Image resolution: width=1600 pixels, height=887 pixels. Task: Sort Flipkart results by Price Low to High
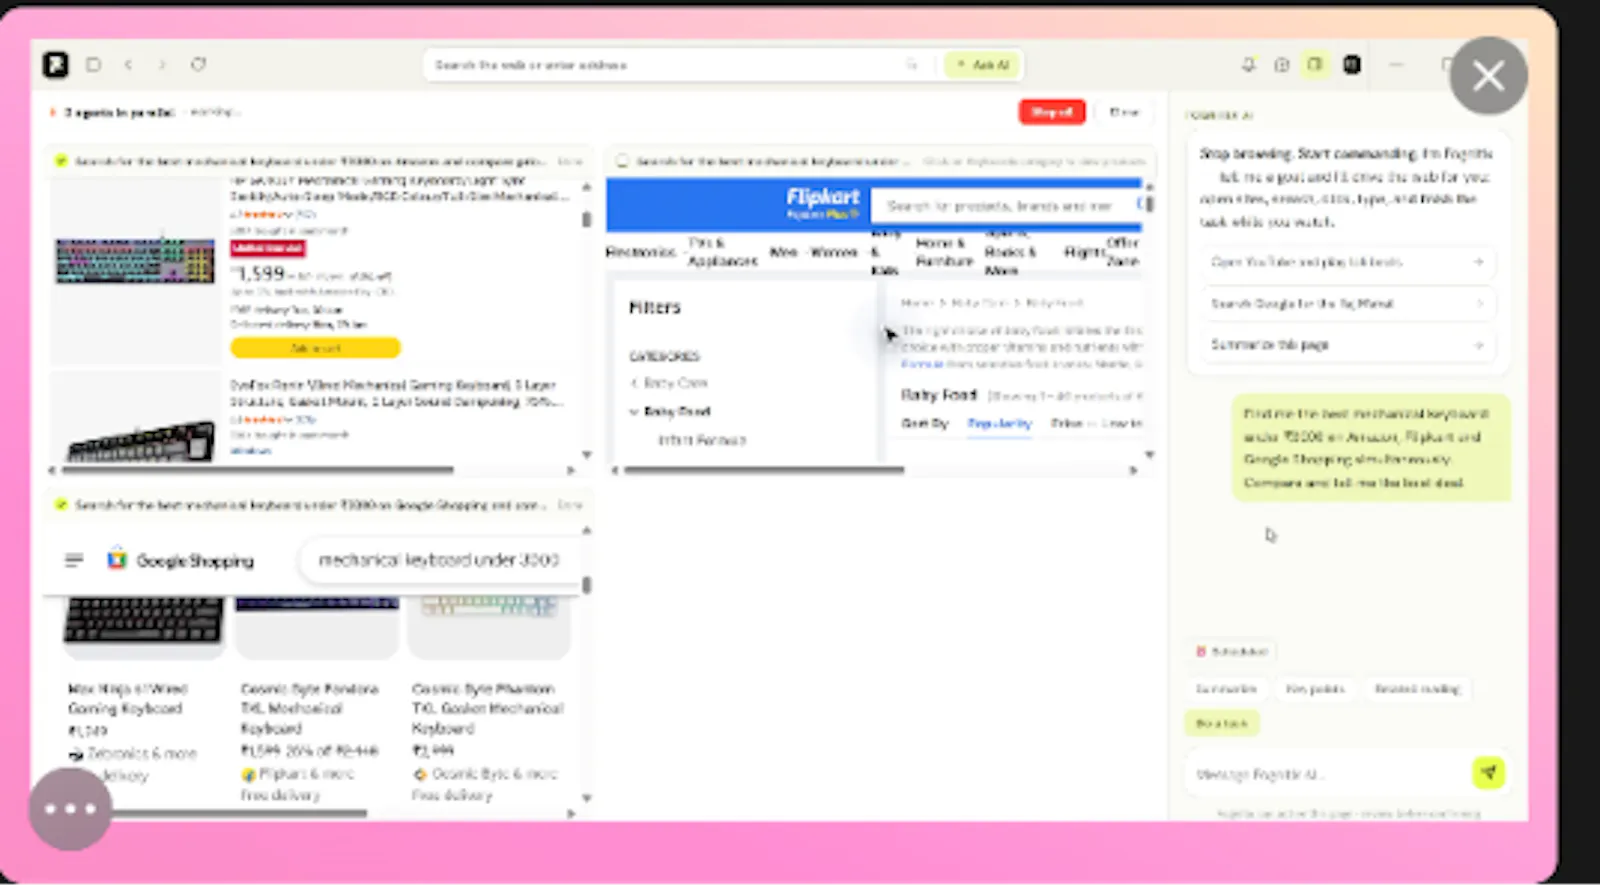[1094, 424]
